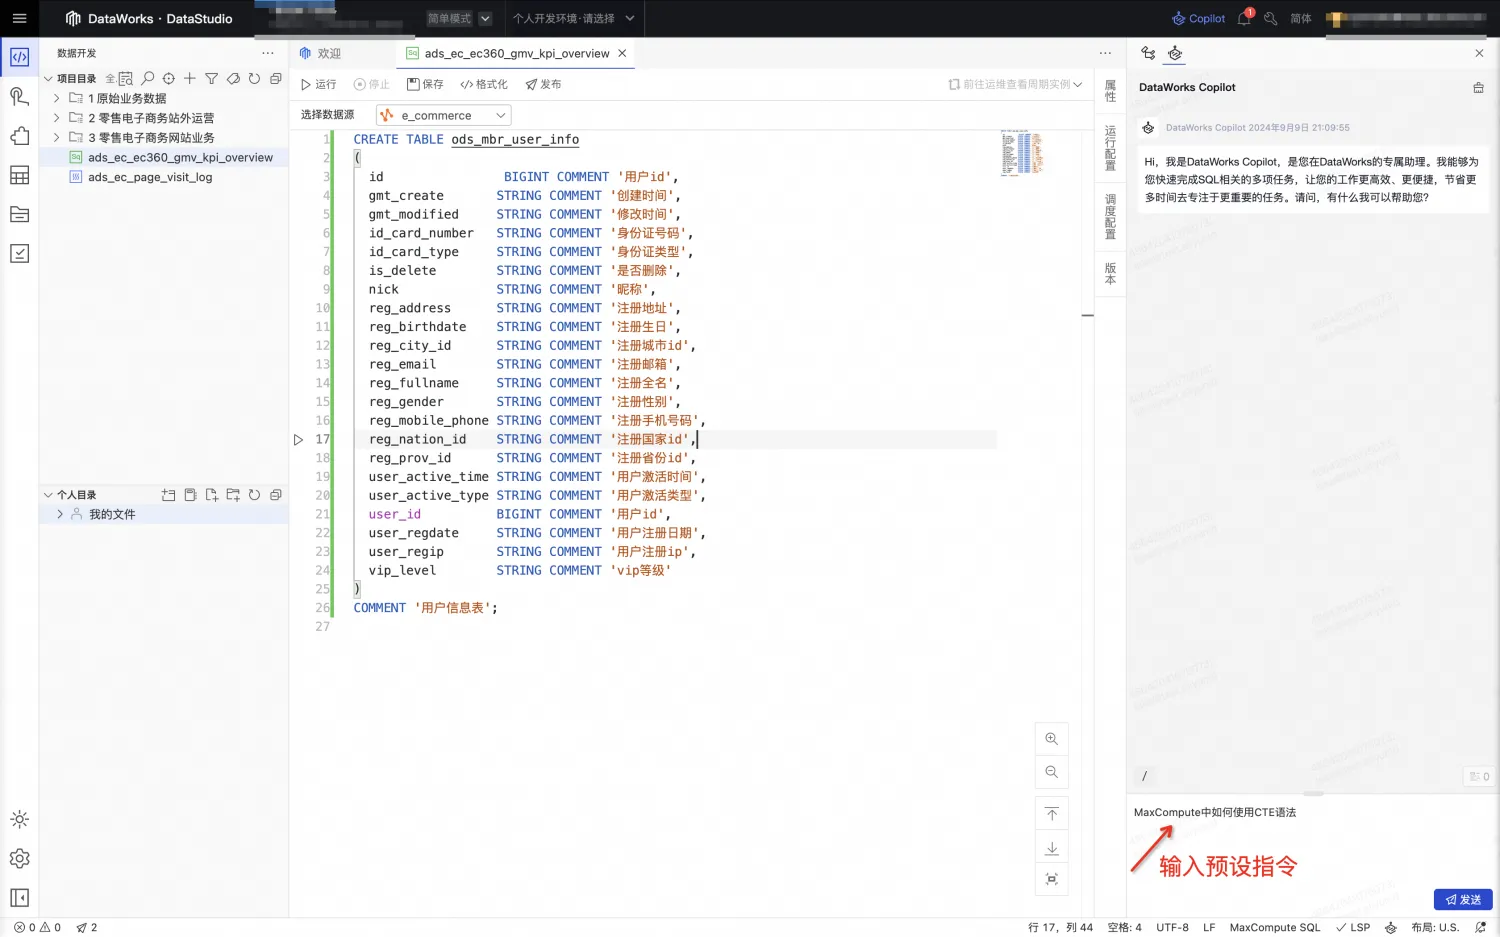
Task: Open the 简单模式 mode dropdown
Action: click(x=459, y=18)
